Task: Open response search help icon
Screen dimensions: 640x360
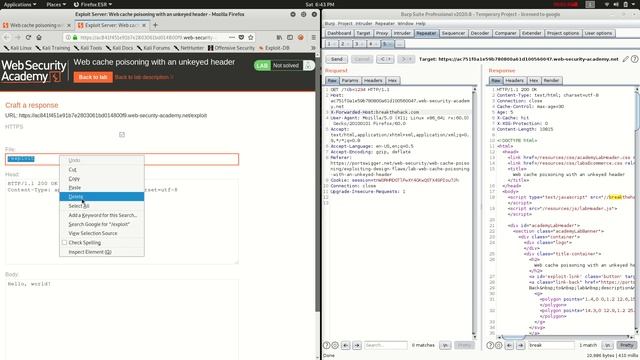Action: [x=490, y=345]
